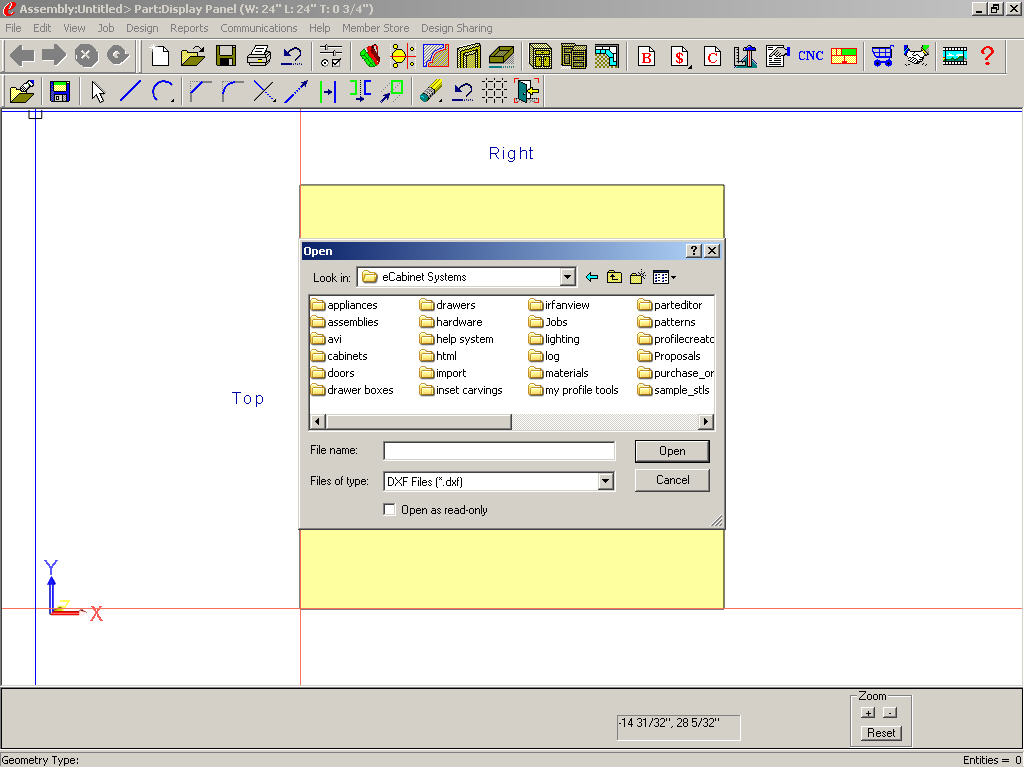Click the CNC output icon
The height and width of the screenshot is (768, 1024).
810,56
